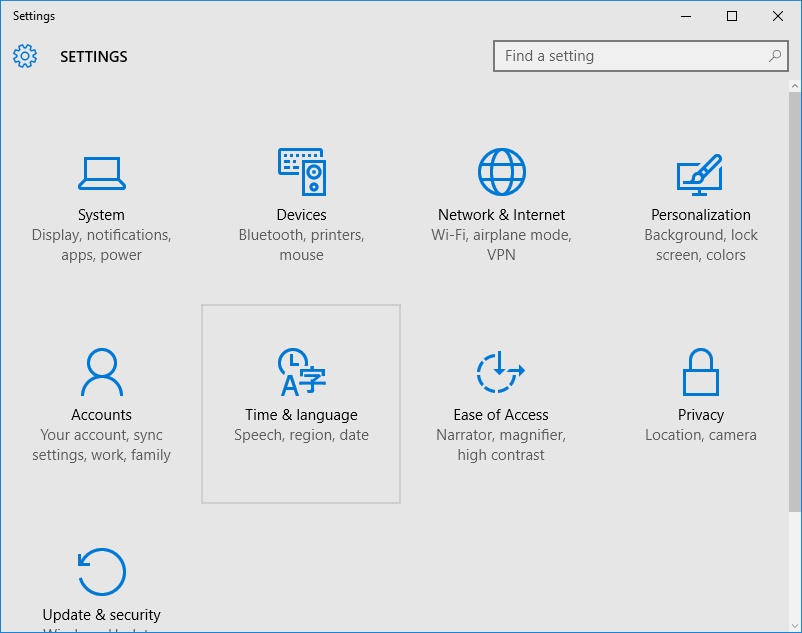Open the Network & Internet globe icon
The height and width of the screenshot is (633, 802).
coord(501,172)
